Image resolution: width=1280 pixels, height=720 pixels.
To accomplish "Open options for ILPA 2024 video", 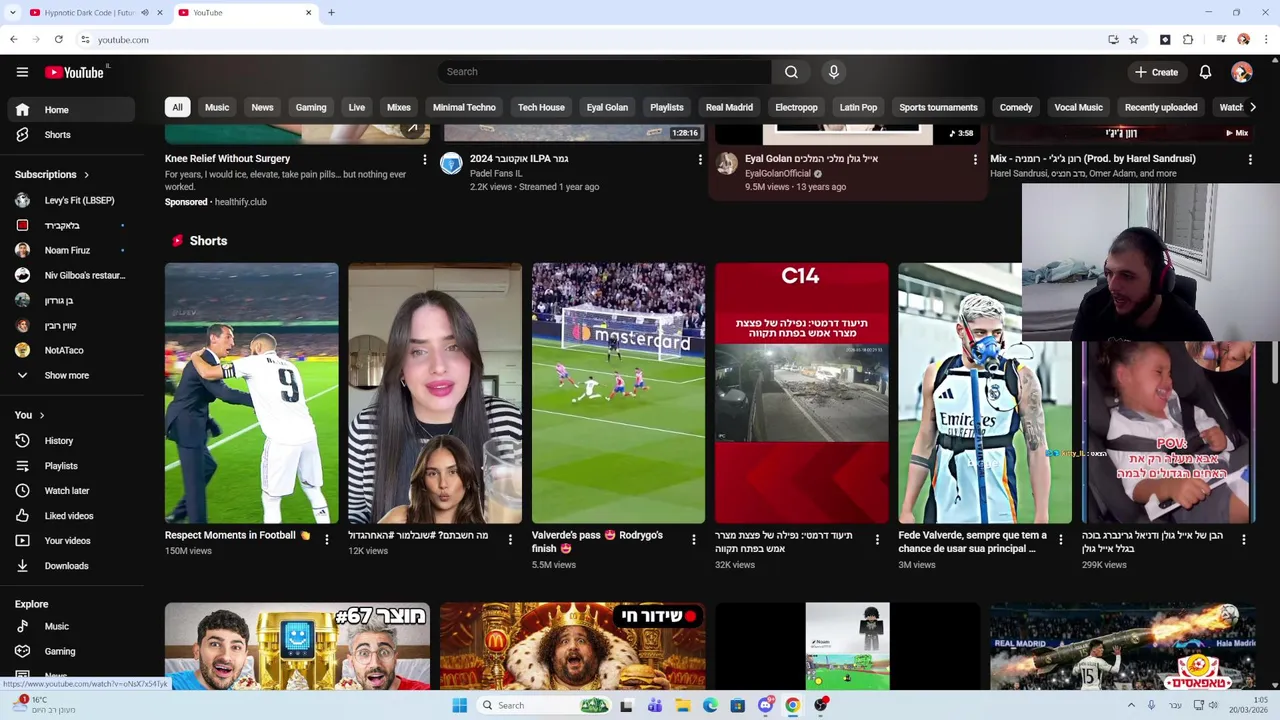I will tap(700, 160).
